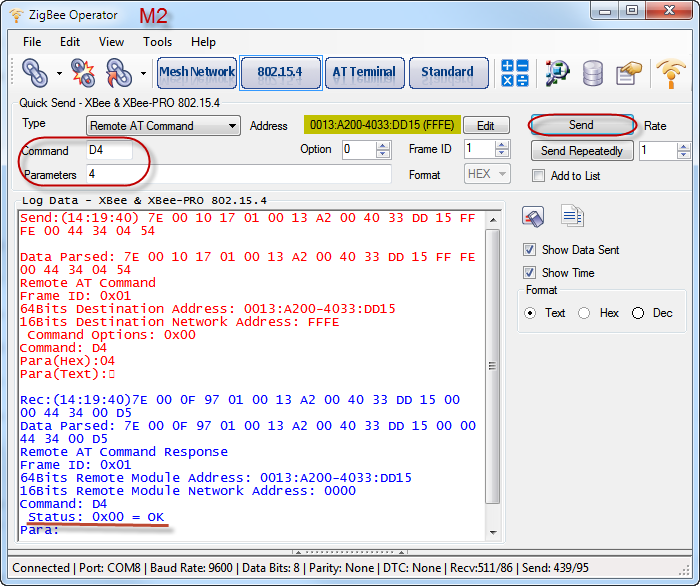Screen dimensions: 700x586
Task: Click the Frame ID value field
Action: click(x=480, y=149)
